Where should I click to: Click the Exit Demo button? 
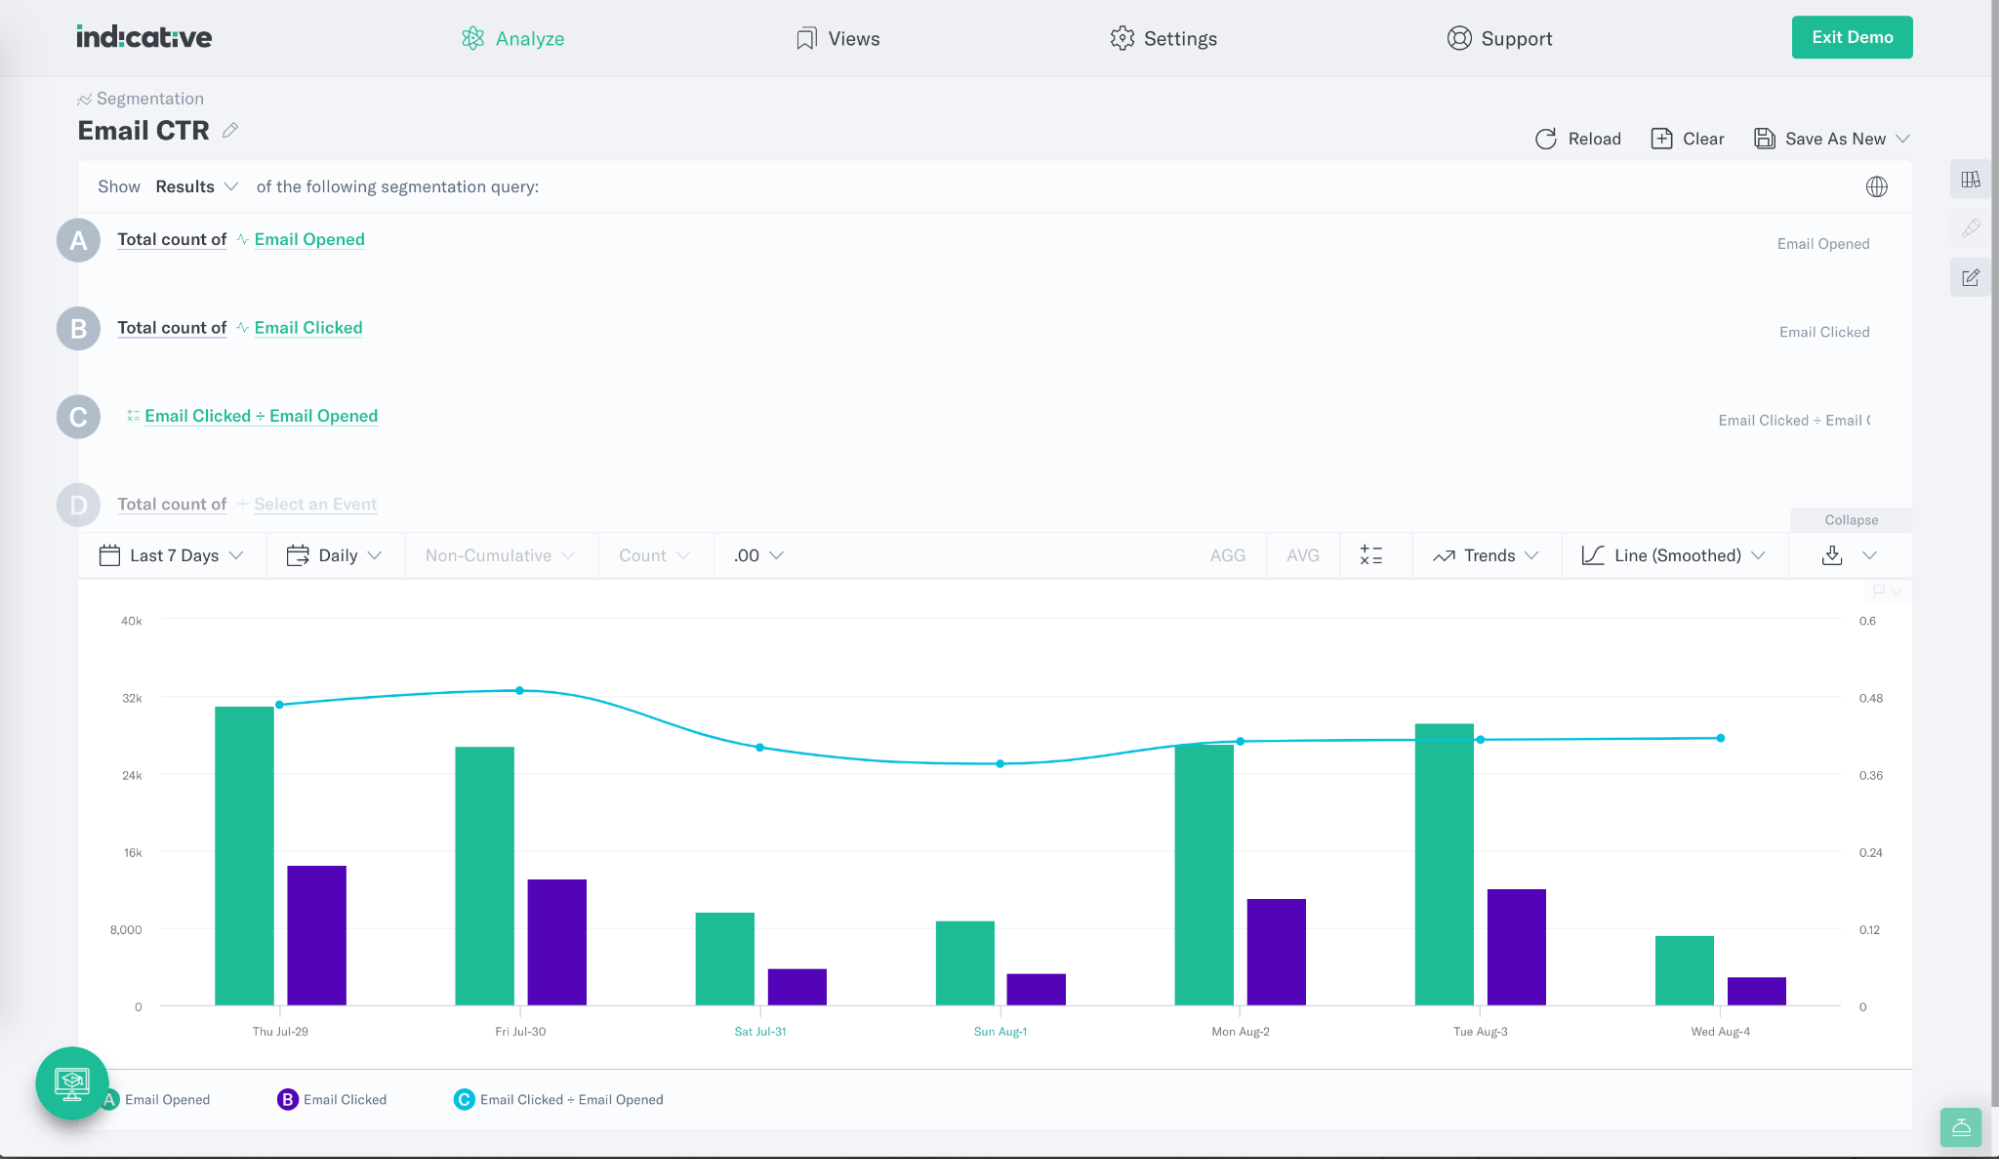(x=1851, y=37)
